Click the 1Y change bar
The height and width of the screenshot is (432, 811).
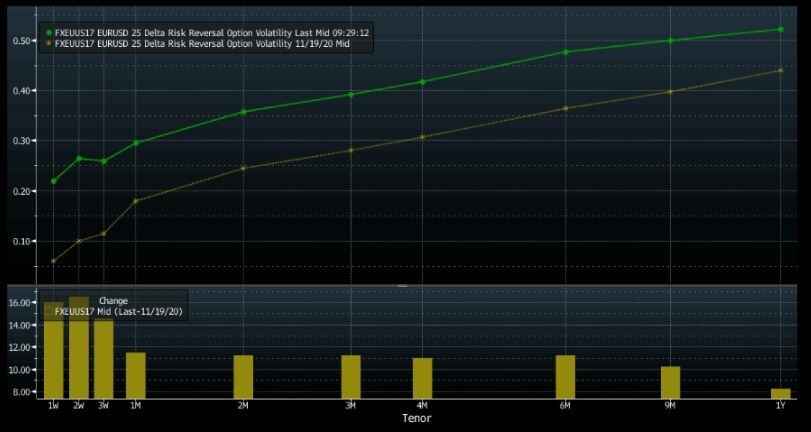(781, 394)
